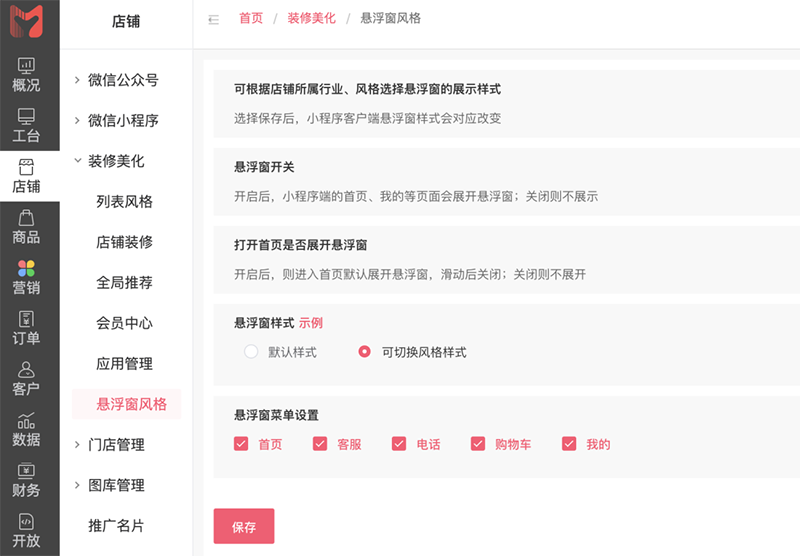Uncheck the 客服 menu checkbox
This screenshot has height=556, width=800.
tap(320, 444)
